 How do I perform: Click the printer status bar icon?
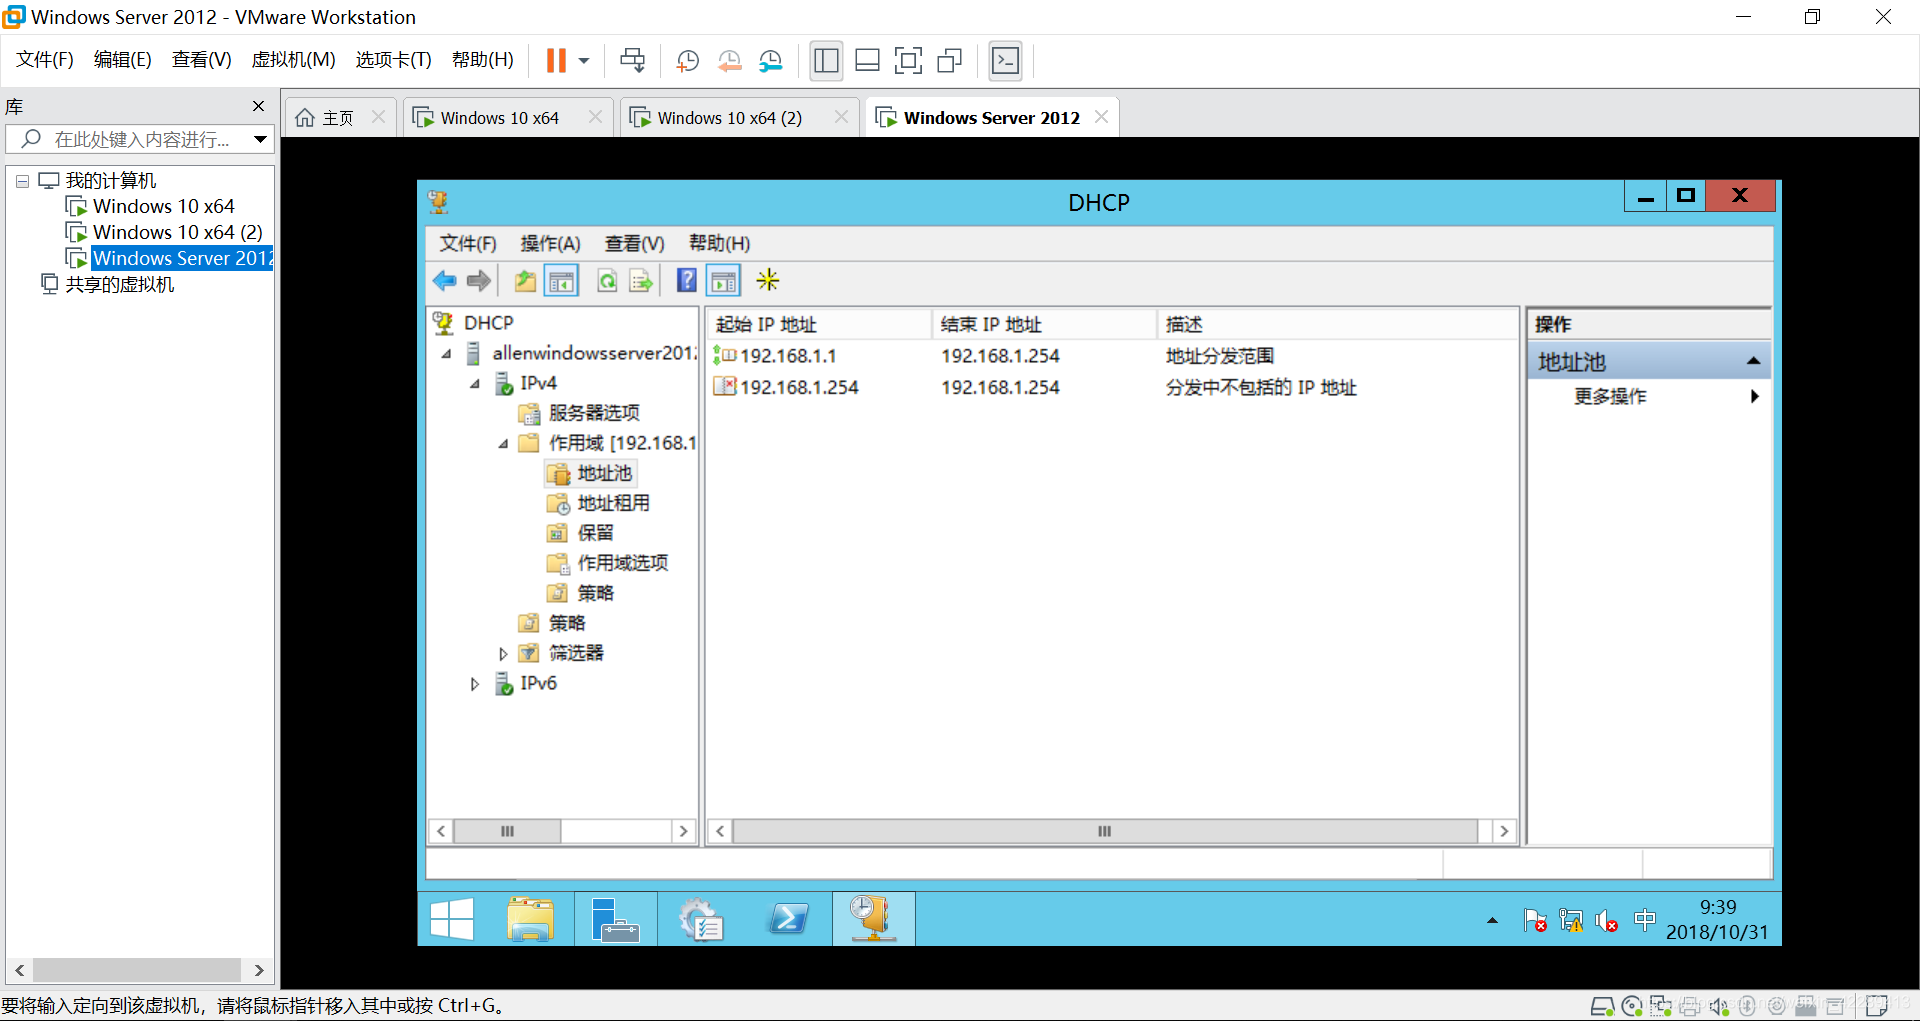coord(1690,1006)
